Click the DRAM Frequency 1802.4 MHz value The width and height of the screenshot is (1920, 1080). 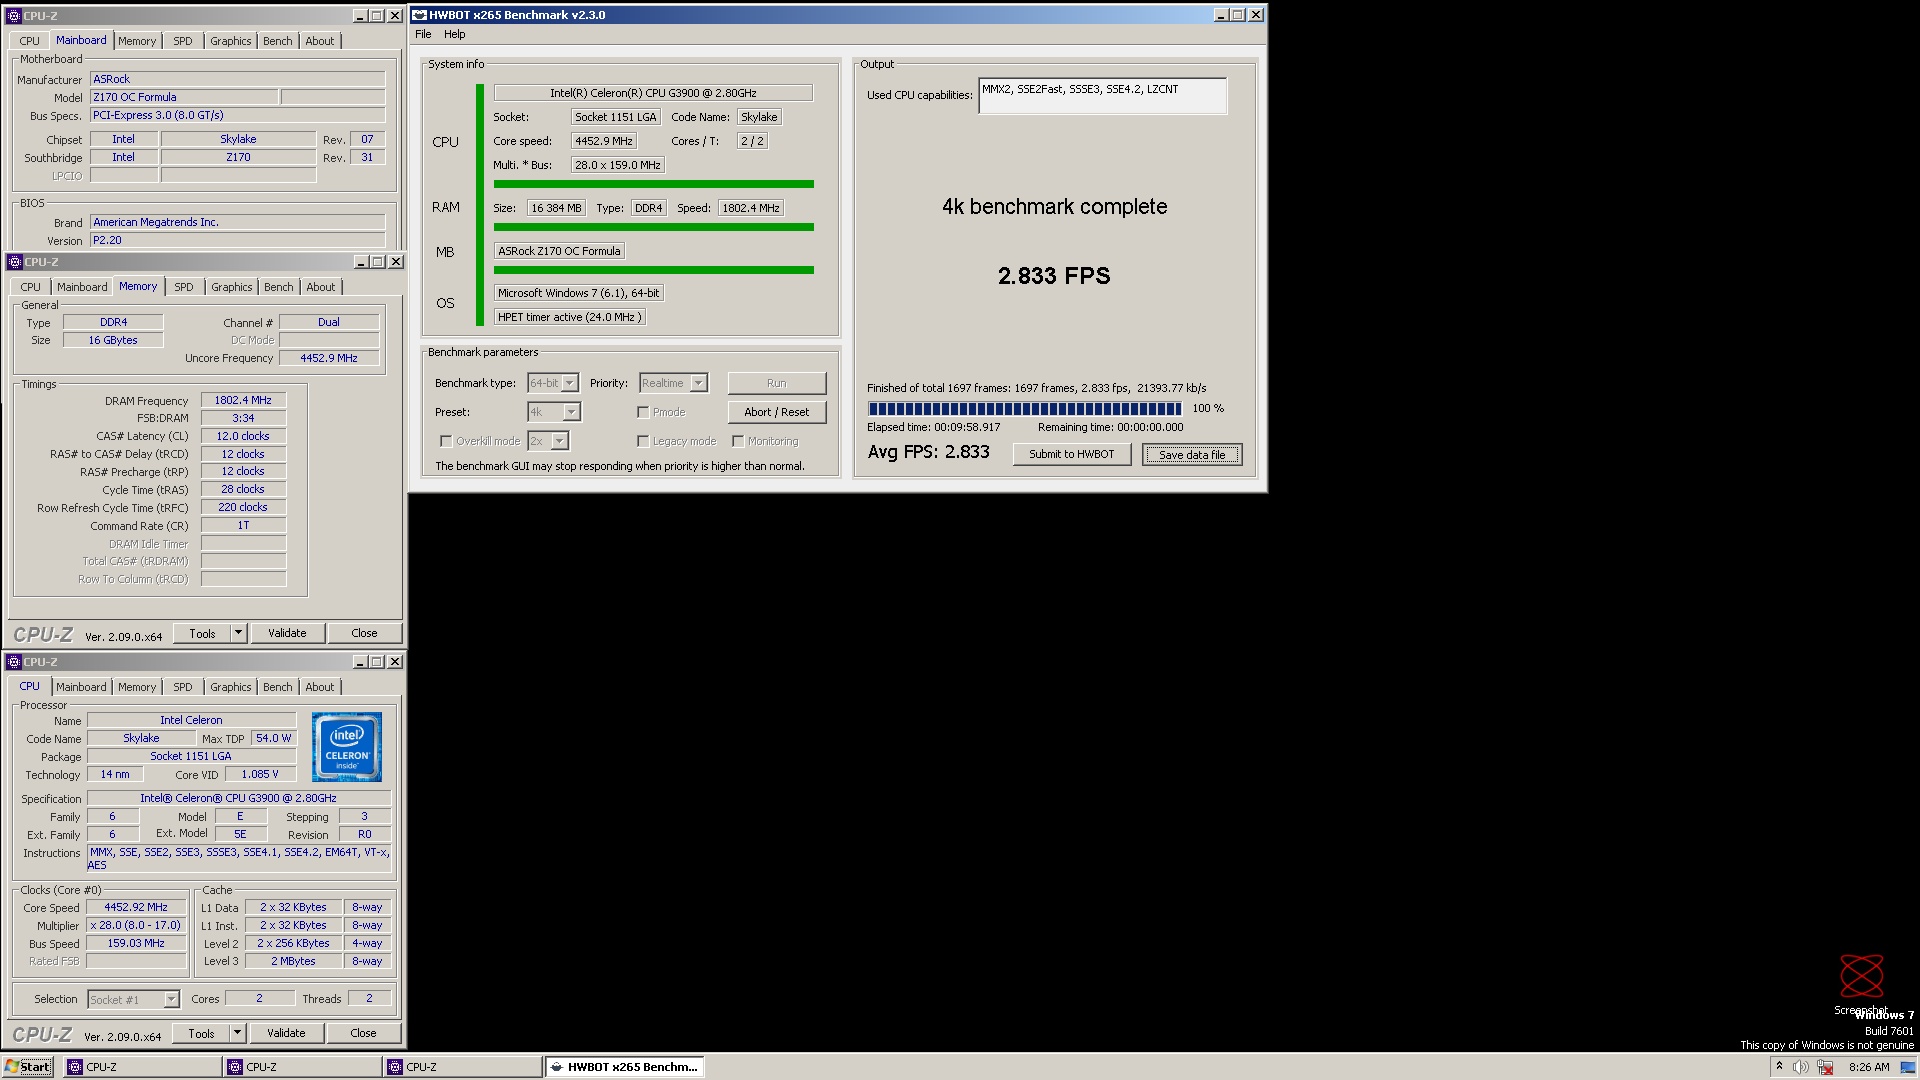click(x=243, y=400)
